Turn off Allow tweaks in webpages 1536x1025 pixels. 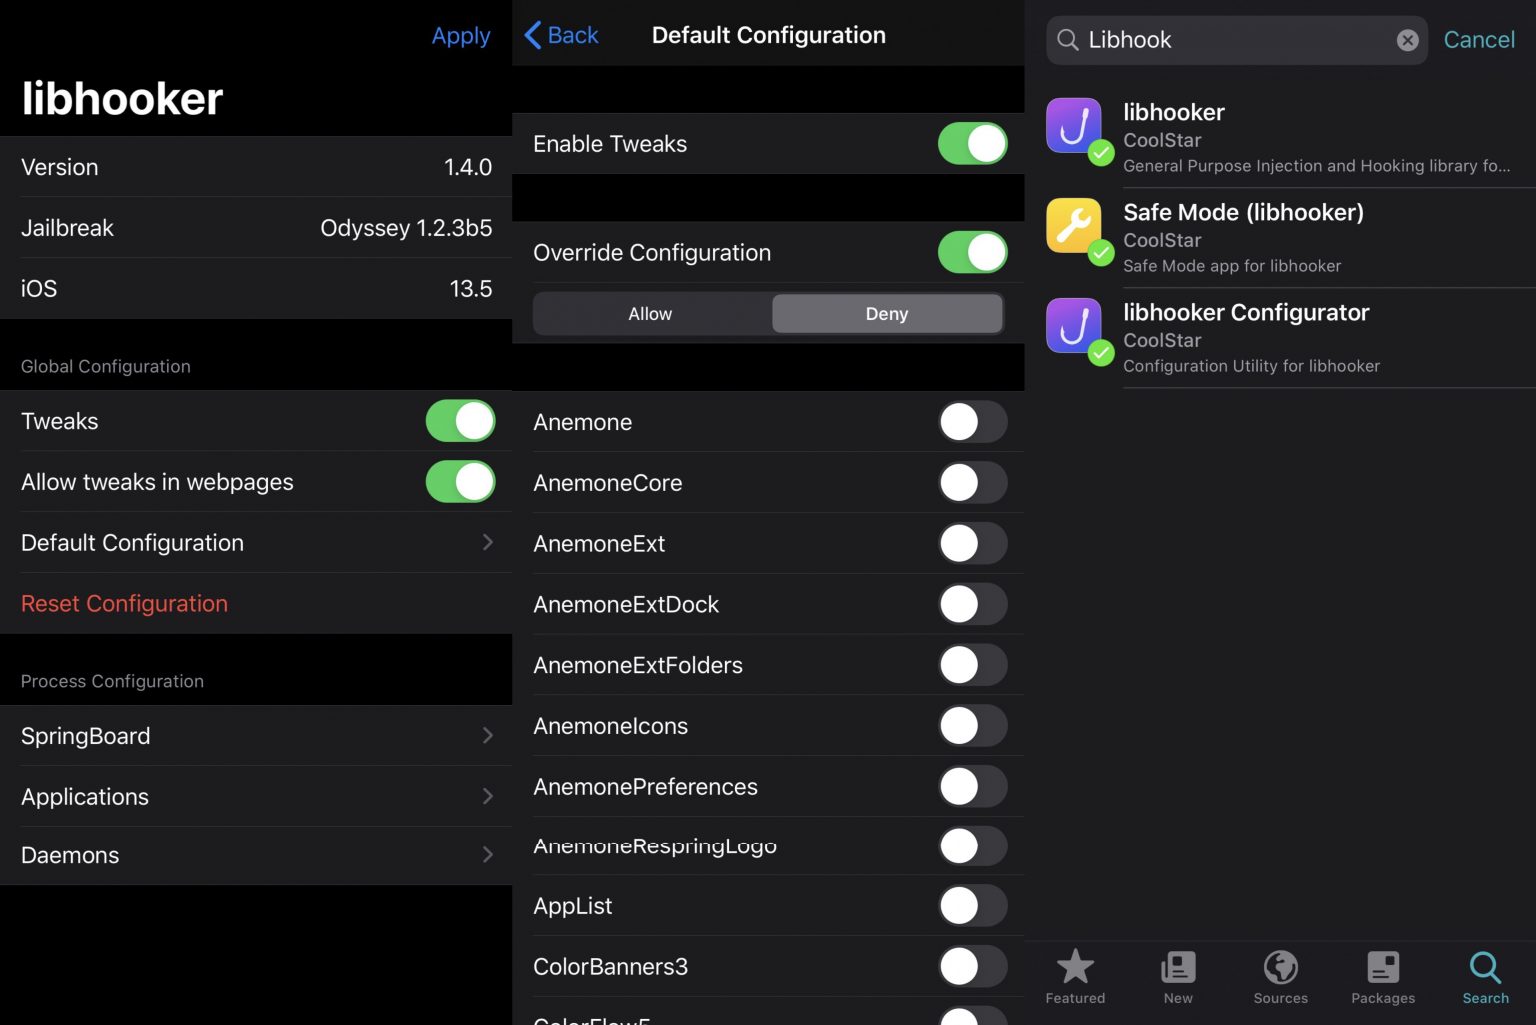coord(460,482)
